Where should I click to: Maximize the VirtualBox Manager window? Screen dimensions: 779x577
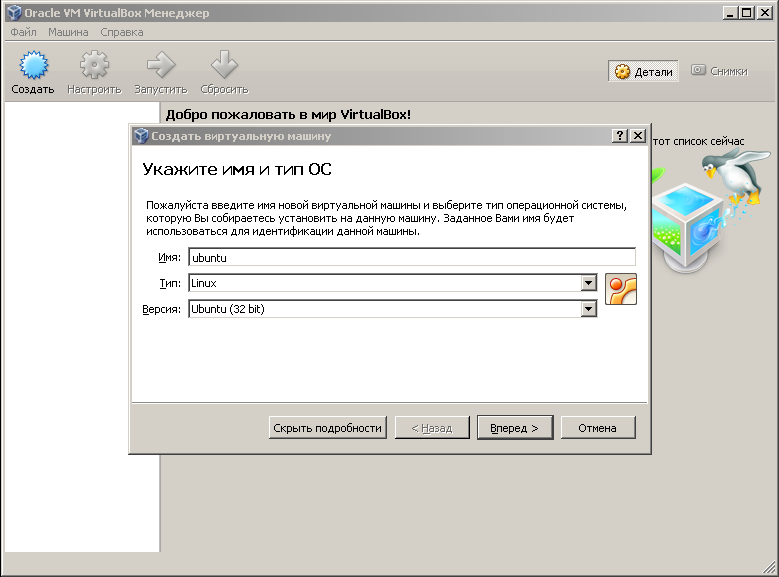pos(747,13)
